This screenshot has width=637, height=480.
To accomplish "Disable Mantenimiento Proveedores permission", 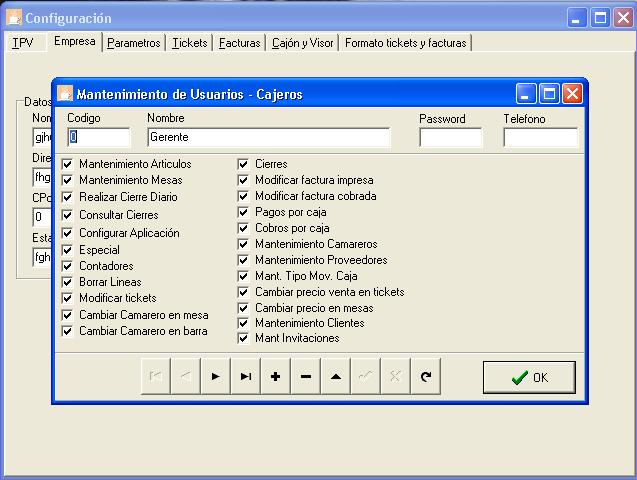I will pyautogui.click(x=243, y=260).
